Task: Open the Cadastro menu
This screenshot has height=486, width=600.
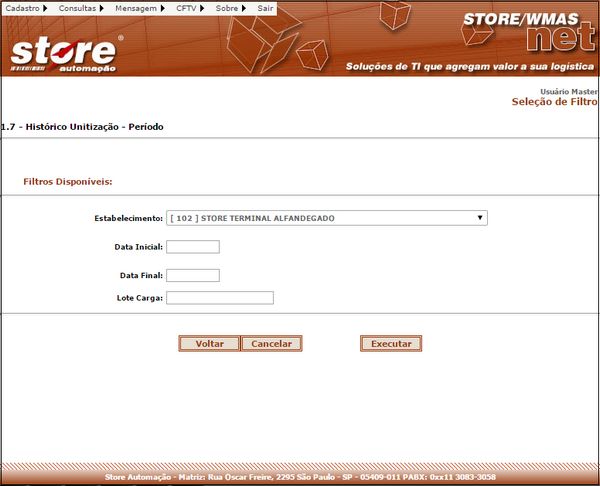Action: point(23,8)
